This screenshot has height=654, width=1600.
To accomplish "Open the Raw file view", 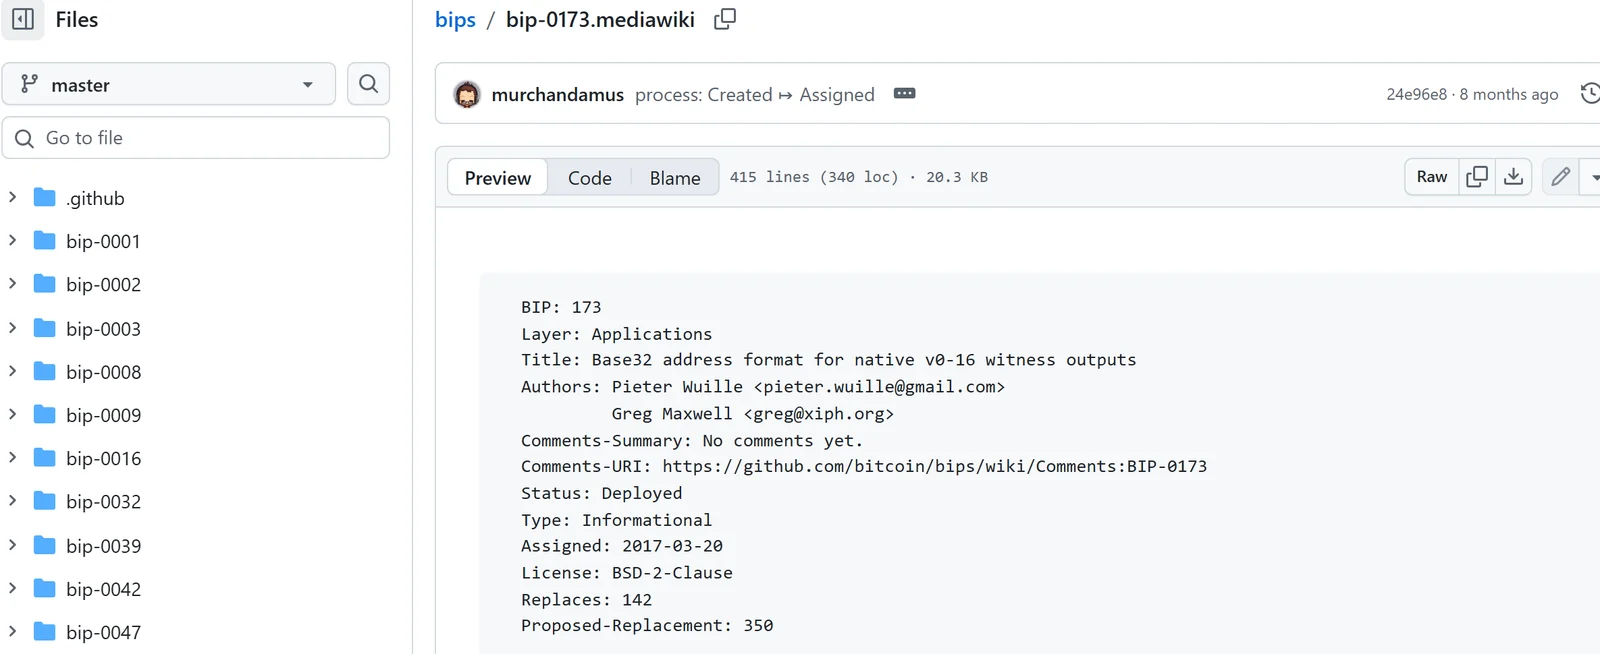I will point(1432,177).
